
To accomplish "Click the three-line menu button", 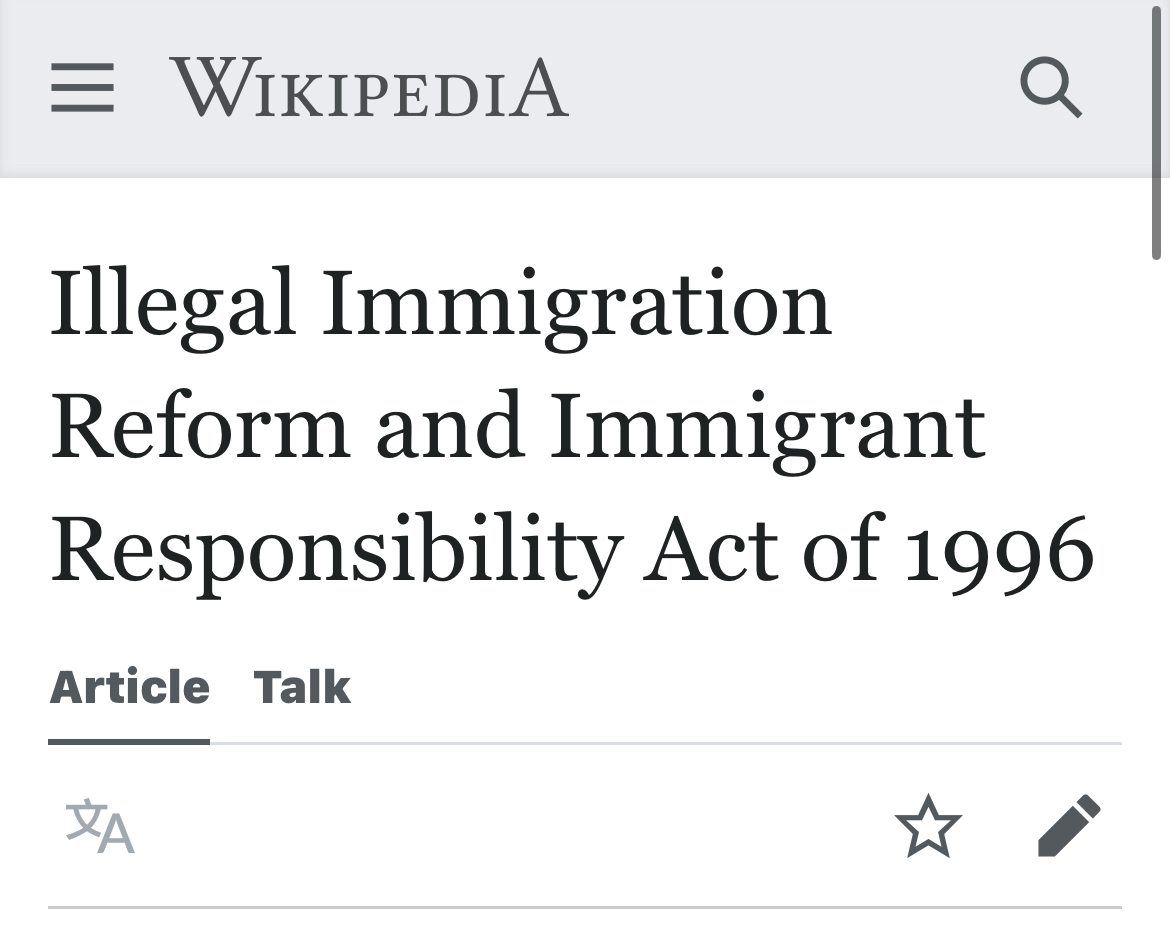I will coord(82,88).
